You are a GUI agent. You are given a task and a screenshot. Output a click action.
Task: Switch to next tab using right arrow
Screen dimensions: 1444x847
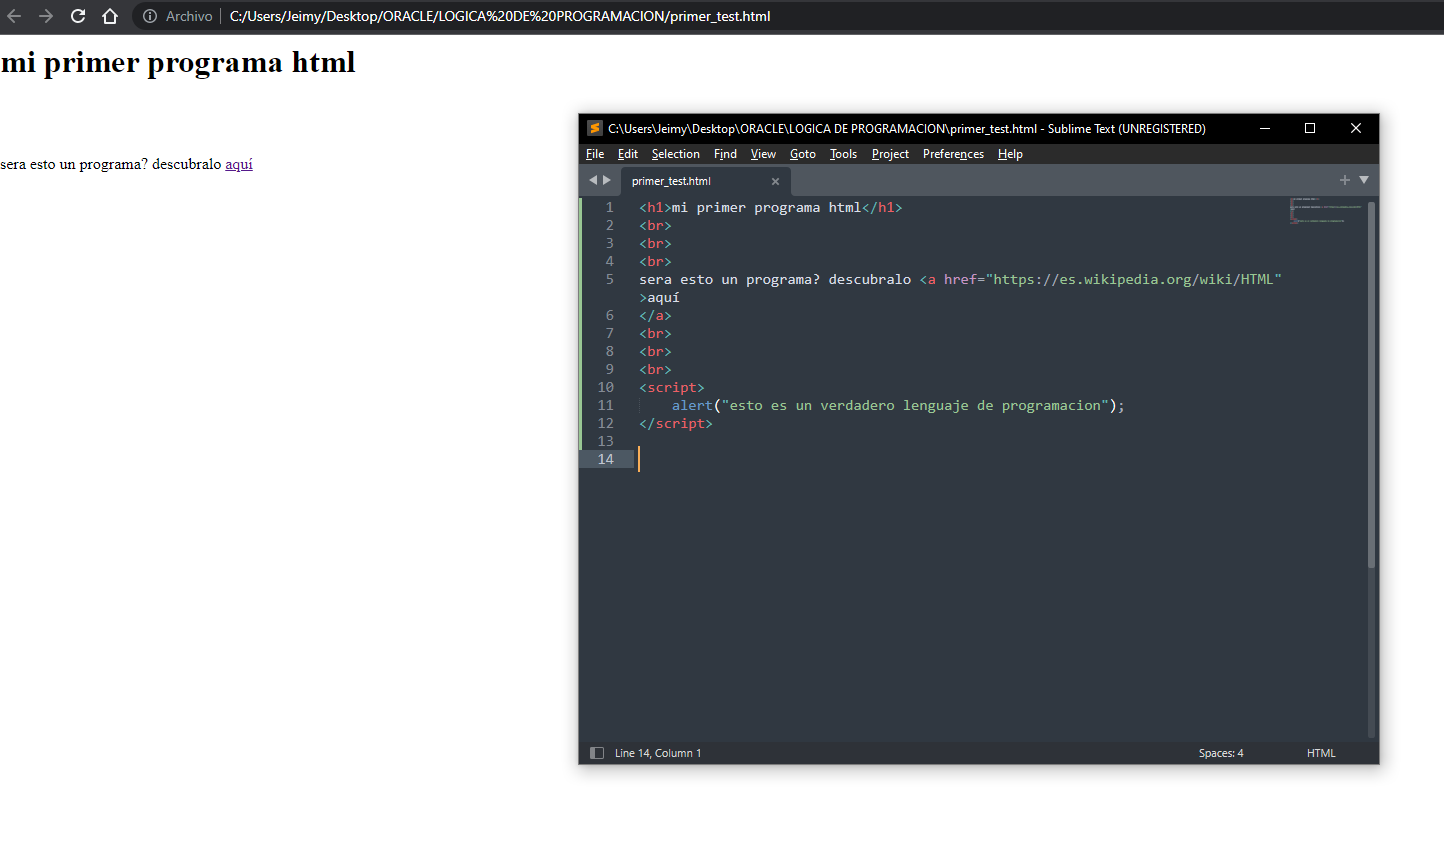pyautogui.click(x=607, y=180)
